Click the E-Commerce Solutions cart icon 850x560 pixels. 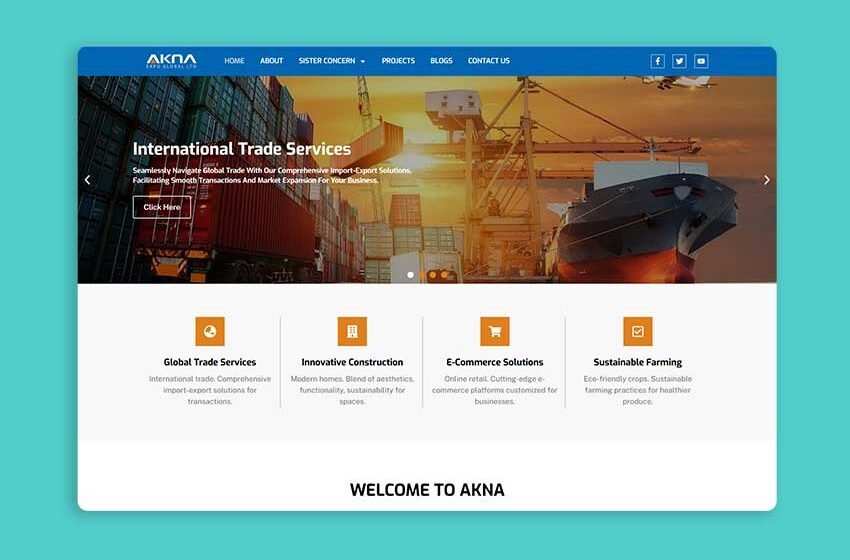[x=495, y=331]
